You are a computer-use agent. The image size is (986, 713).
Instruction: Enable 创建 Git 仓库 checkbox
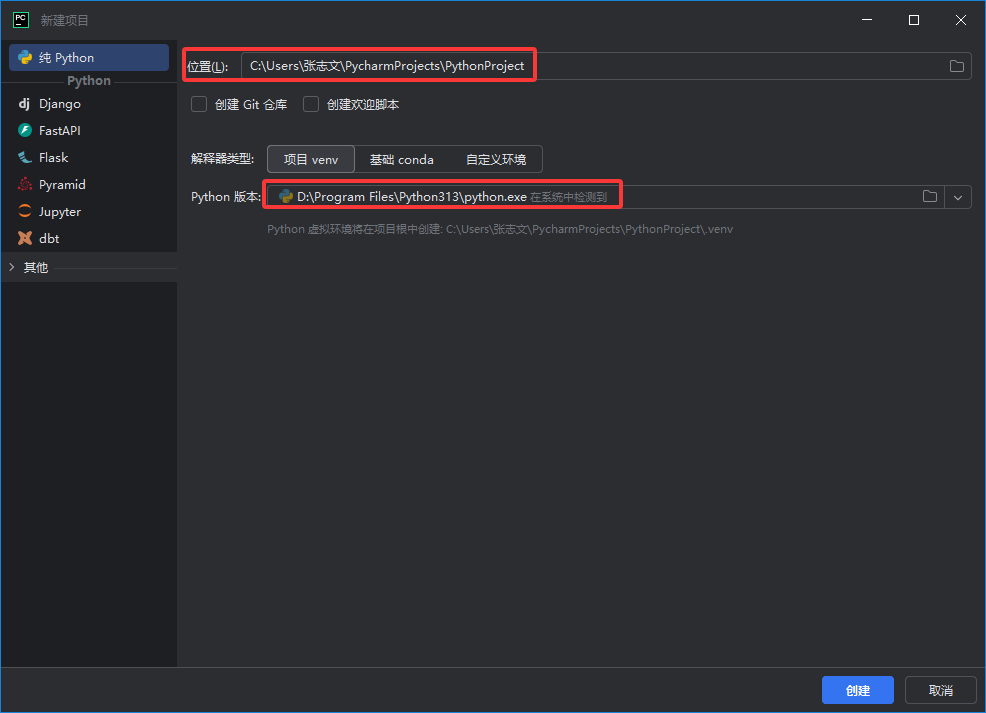point(199,104)
